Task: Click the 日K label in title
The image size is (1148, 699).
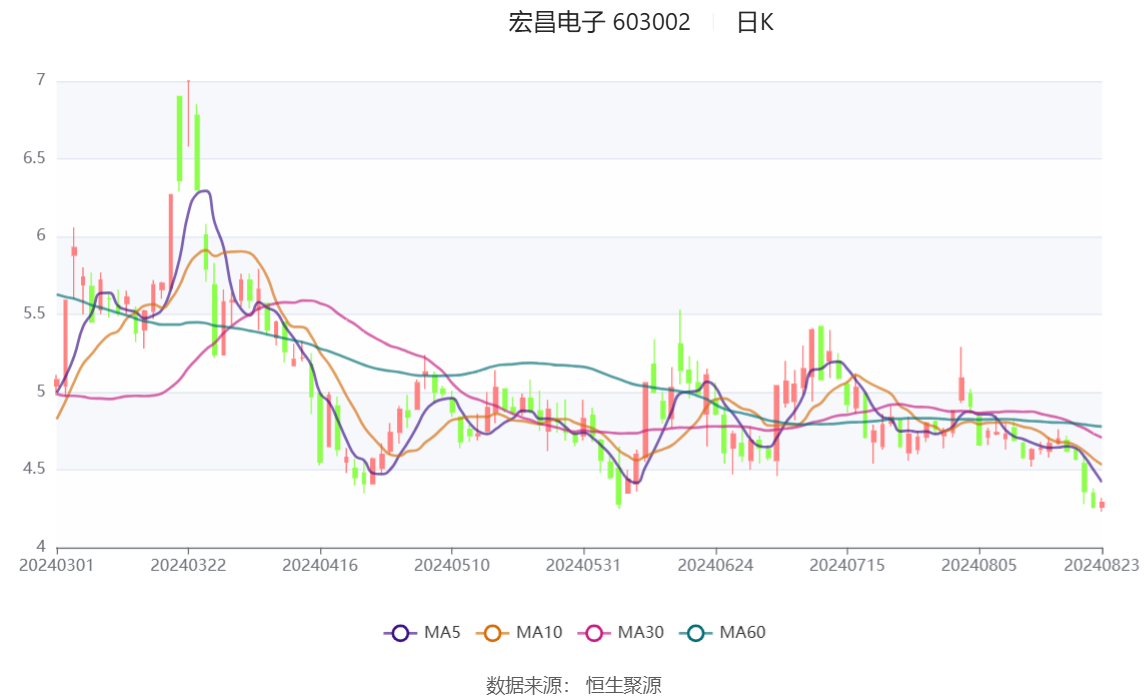Action: pos(755,23)
